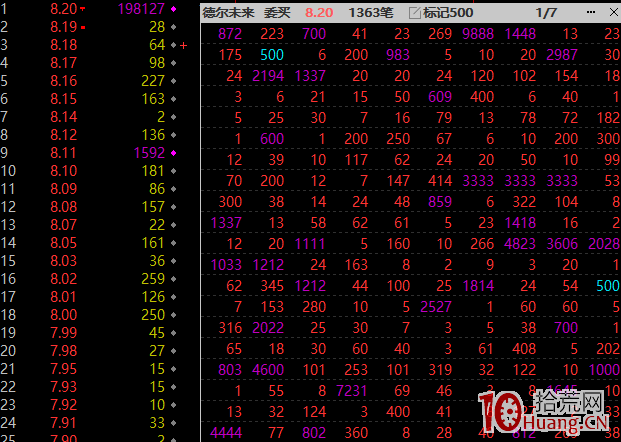Click the diamond icon in the 8.14 row

pyautogui.click(x=173, y=117)
